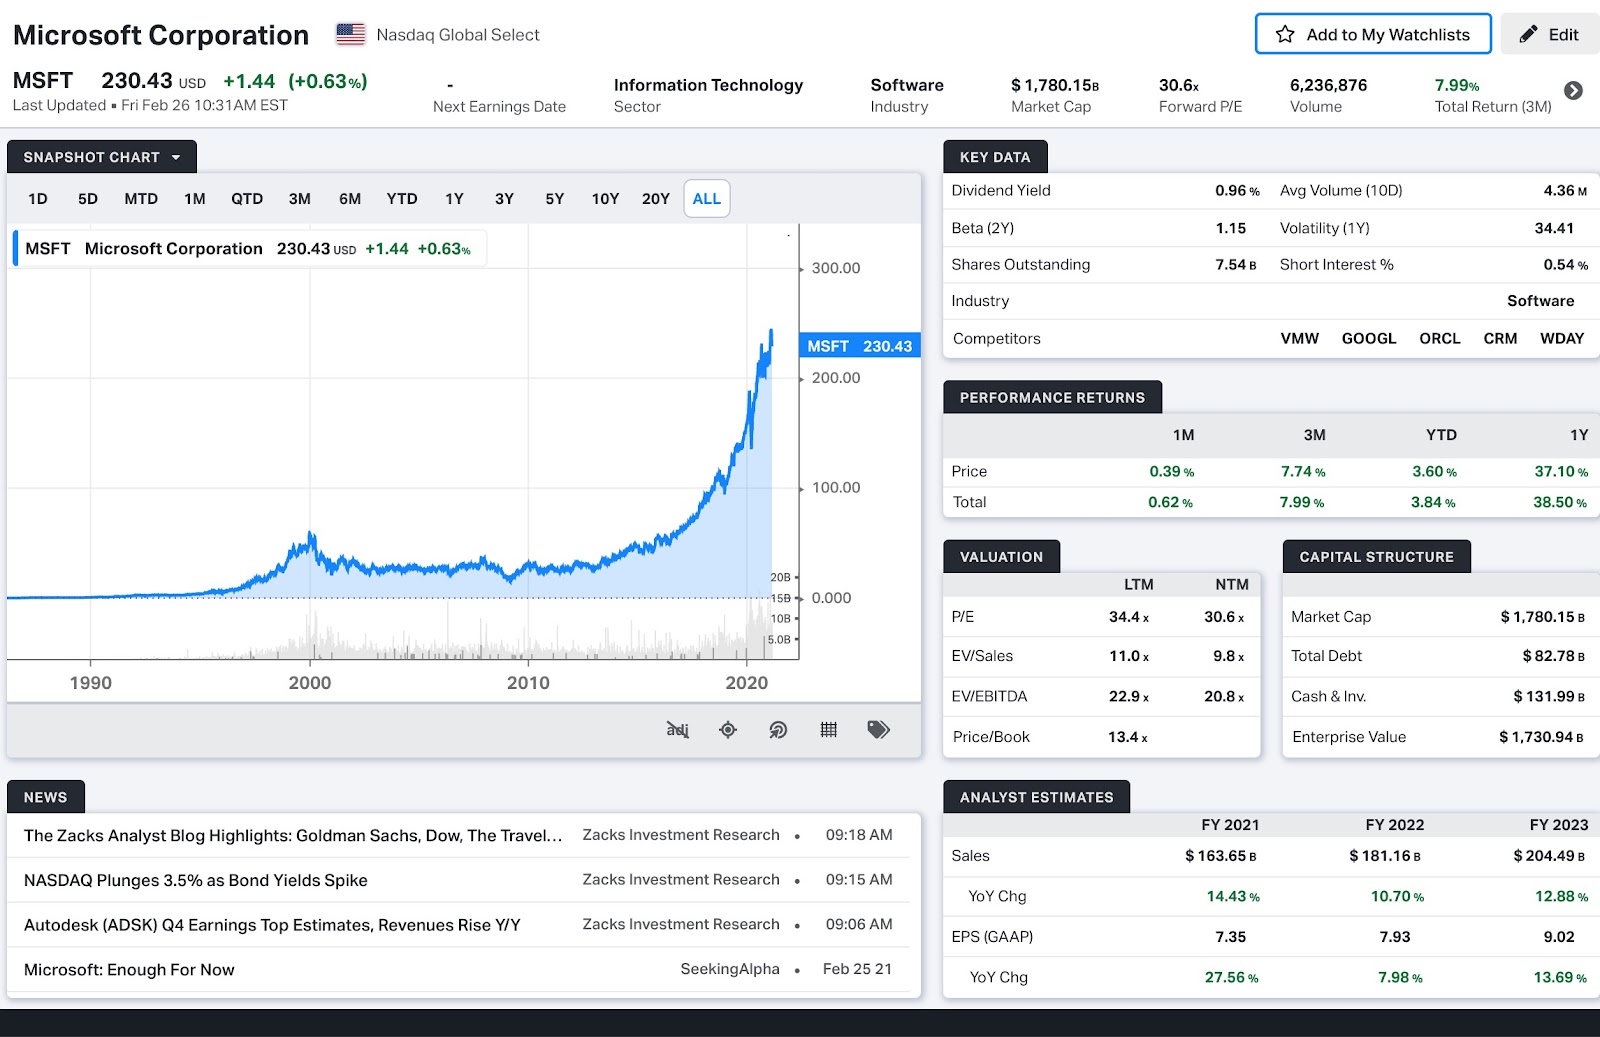Click the Price/Book value 13.4x

(1128, 737)
